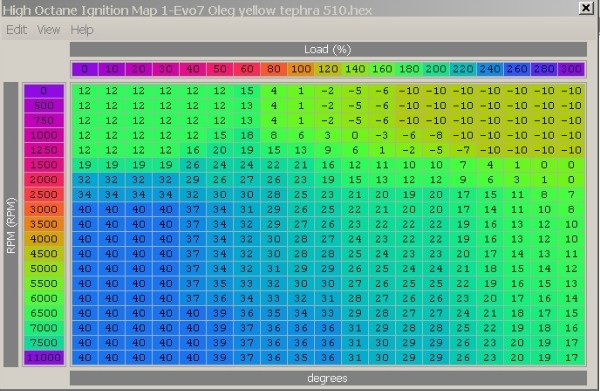Select the 3000 RPM row header

(44, 209)
